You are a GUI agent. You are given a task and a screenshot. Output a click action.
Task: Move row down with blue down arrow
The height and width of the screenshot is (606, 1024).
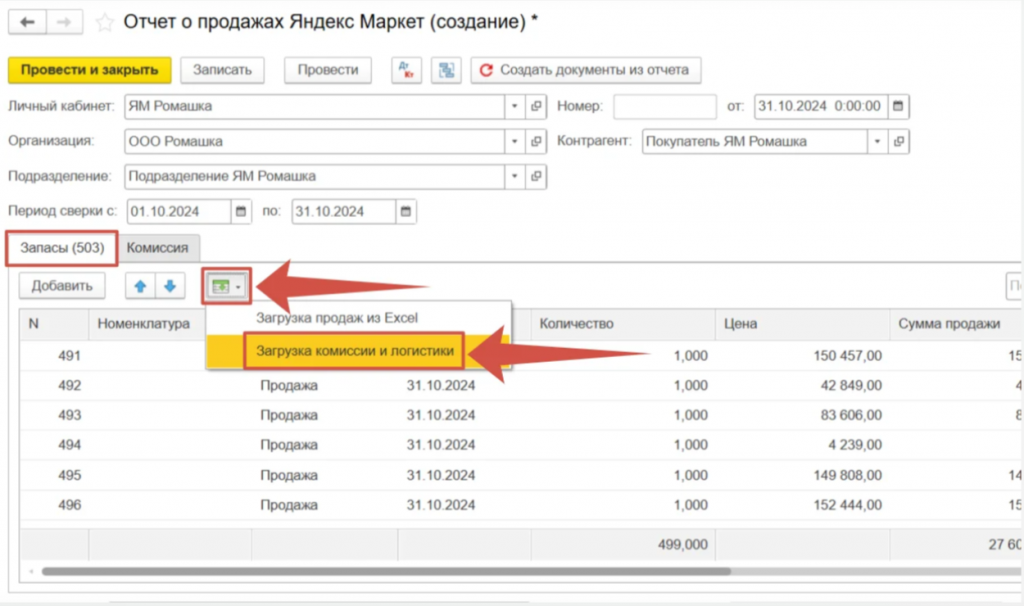[x=169, y=286]
